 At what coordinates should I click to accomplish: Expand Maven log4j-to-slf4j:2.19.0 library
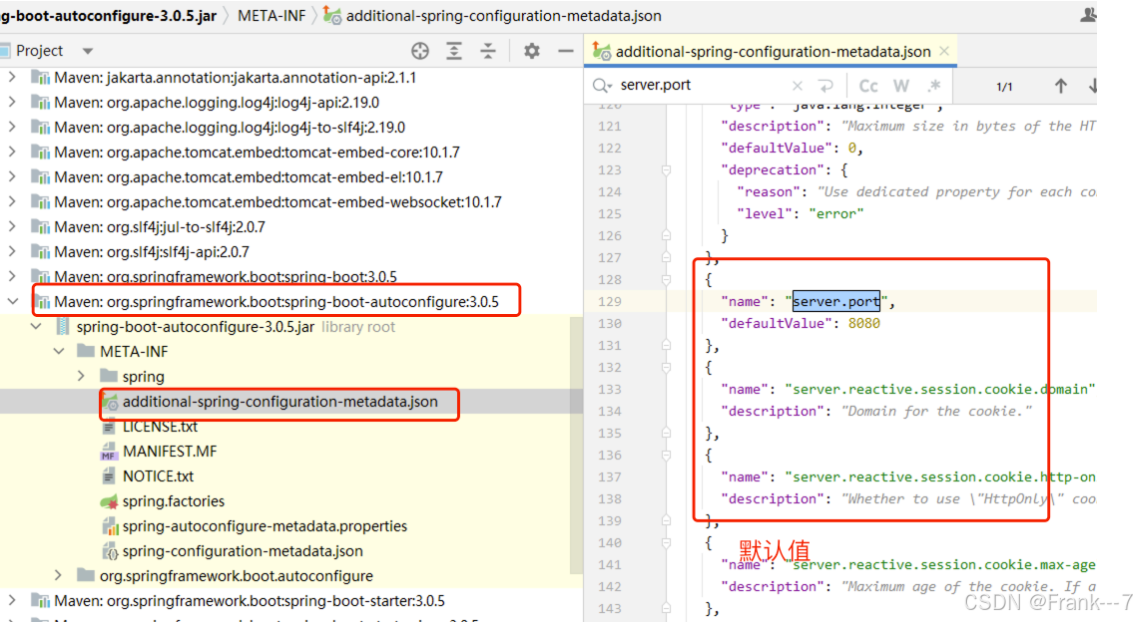pyautogui.click(x=12, y=127)
